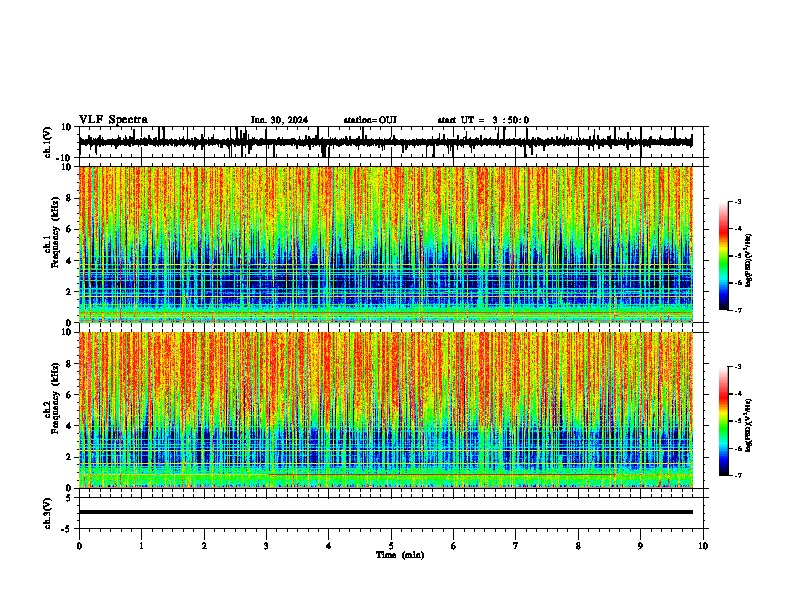The height and width of the screenshot is (612, 792).
Task: Click the ch.2 spectrogram color scale bar
Action: pos(724,421)
